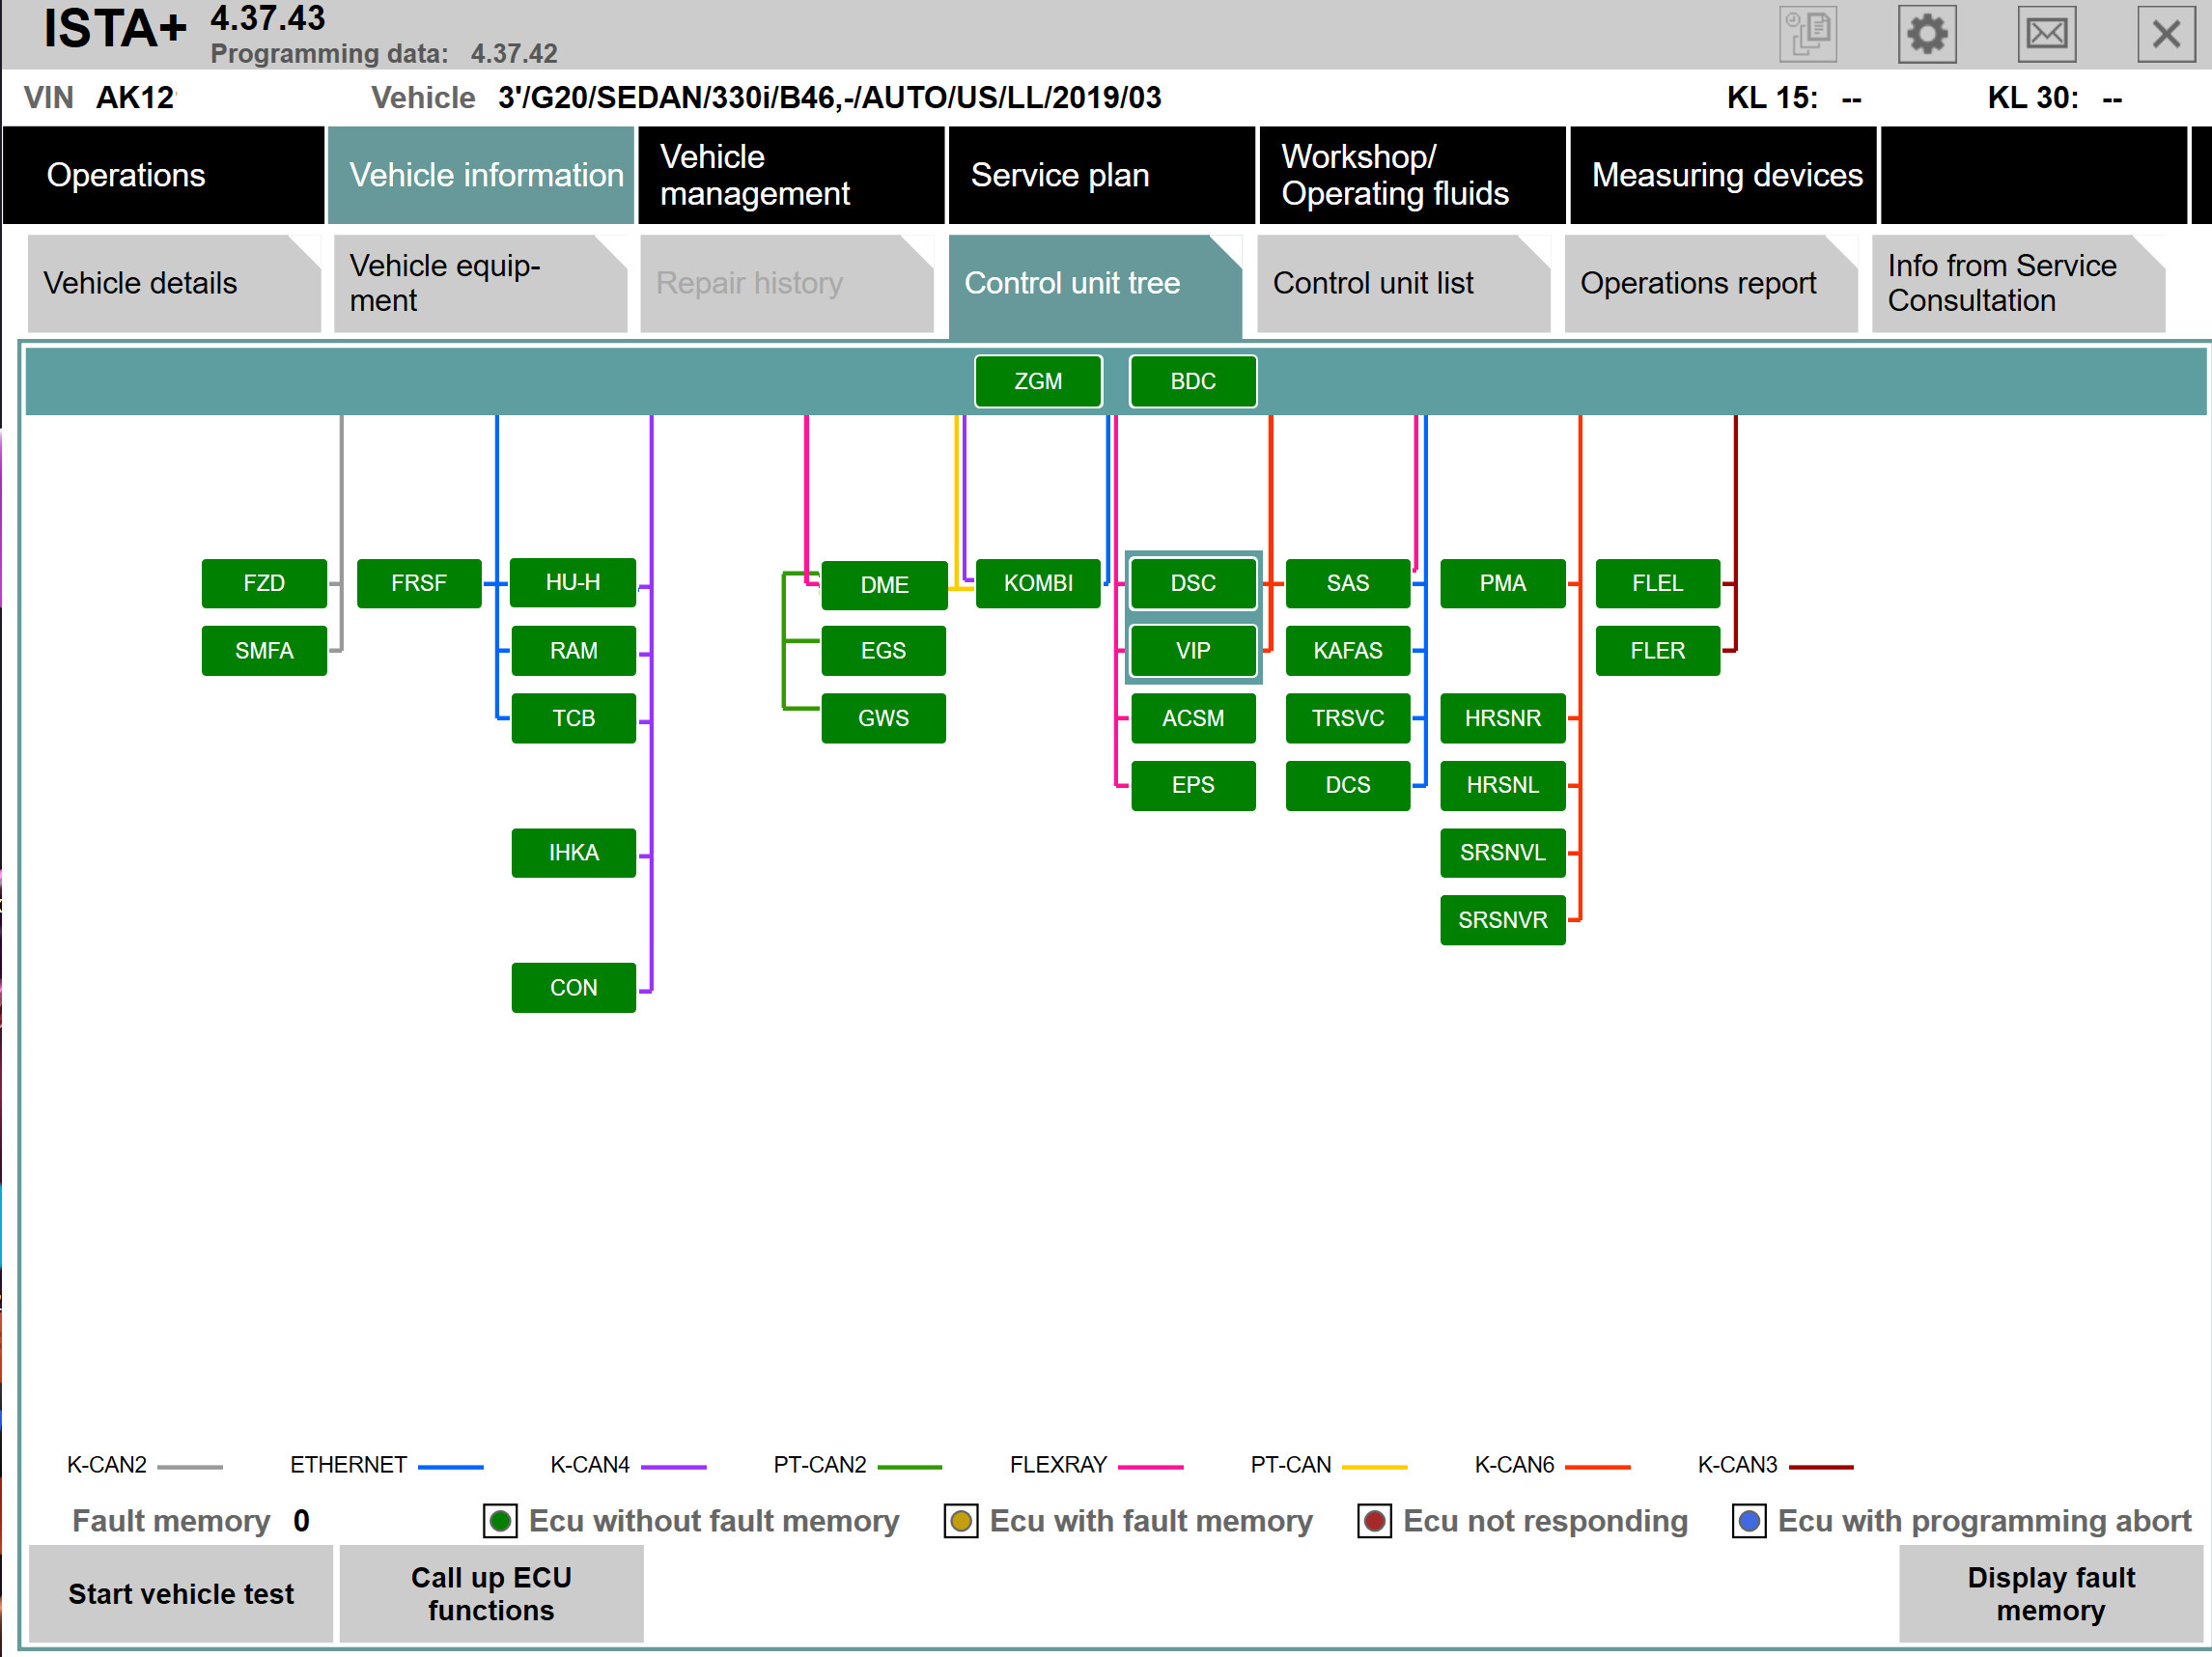Open Vehicle management tab
The width and height of the screenshot is (2212, 1657).
[791, 175]
